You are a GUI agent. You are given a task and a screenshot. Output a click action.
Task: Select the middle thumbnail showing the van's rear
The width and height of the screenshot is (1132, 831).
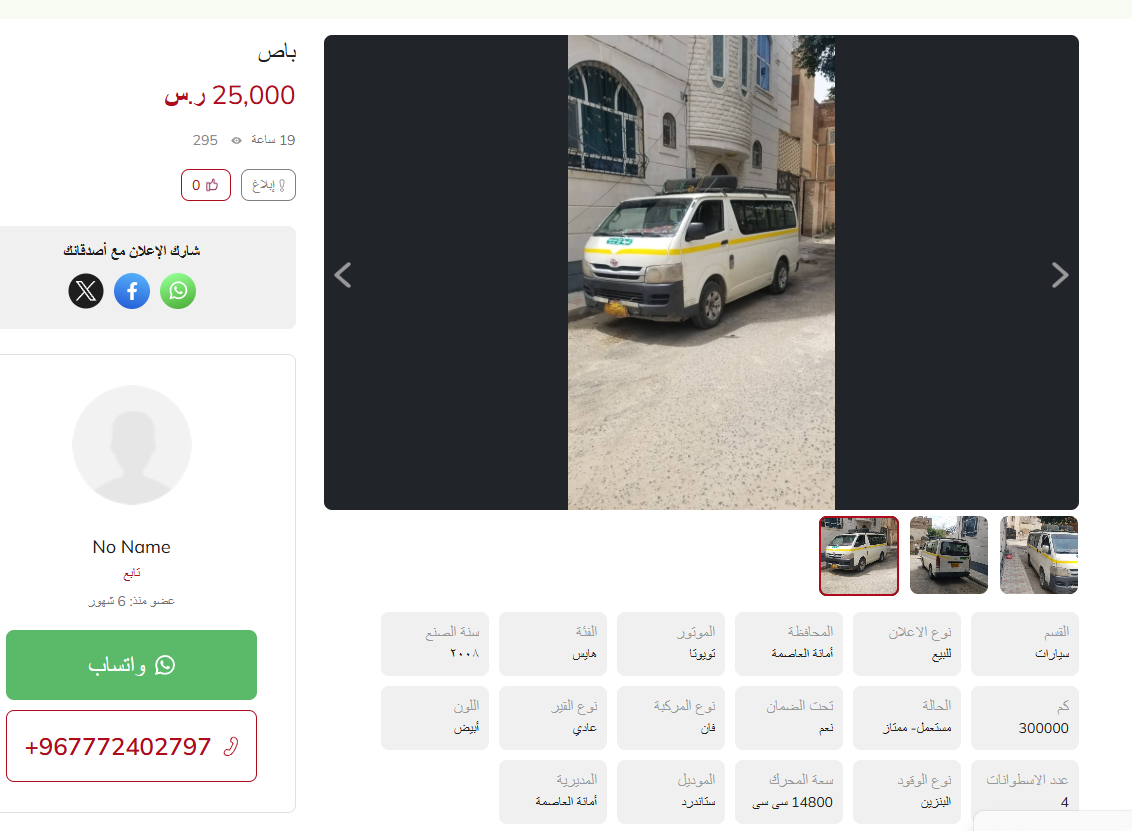point(949,555)
